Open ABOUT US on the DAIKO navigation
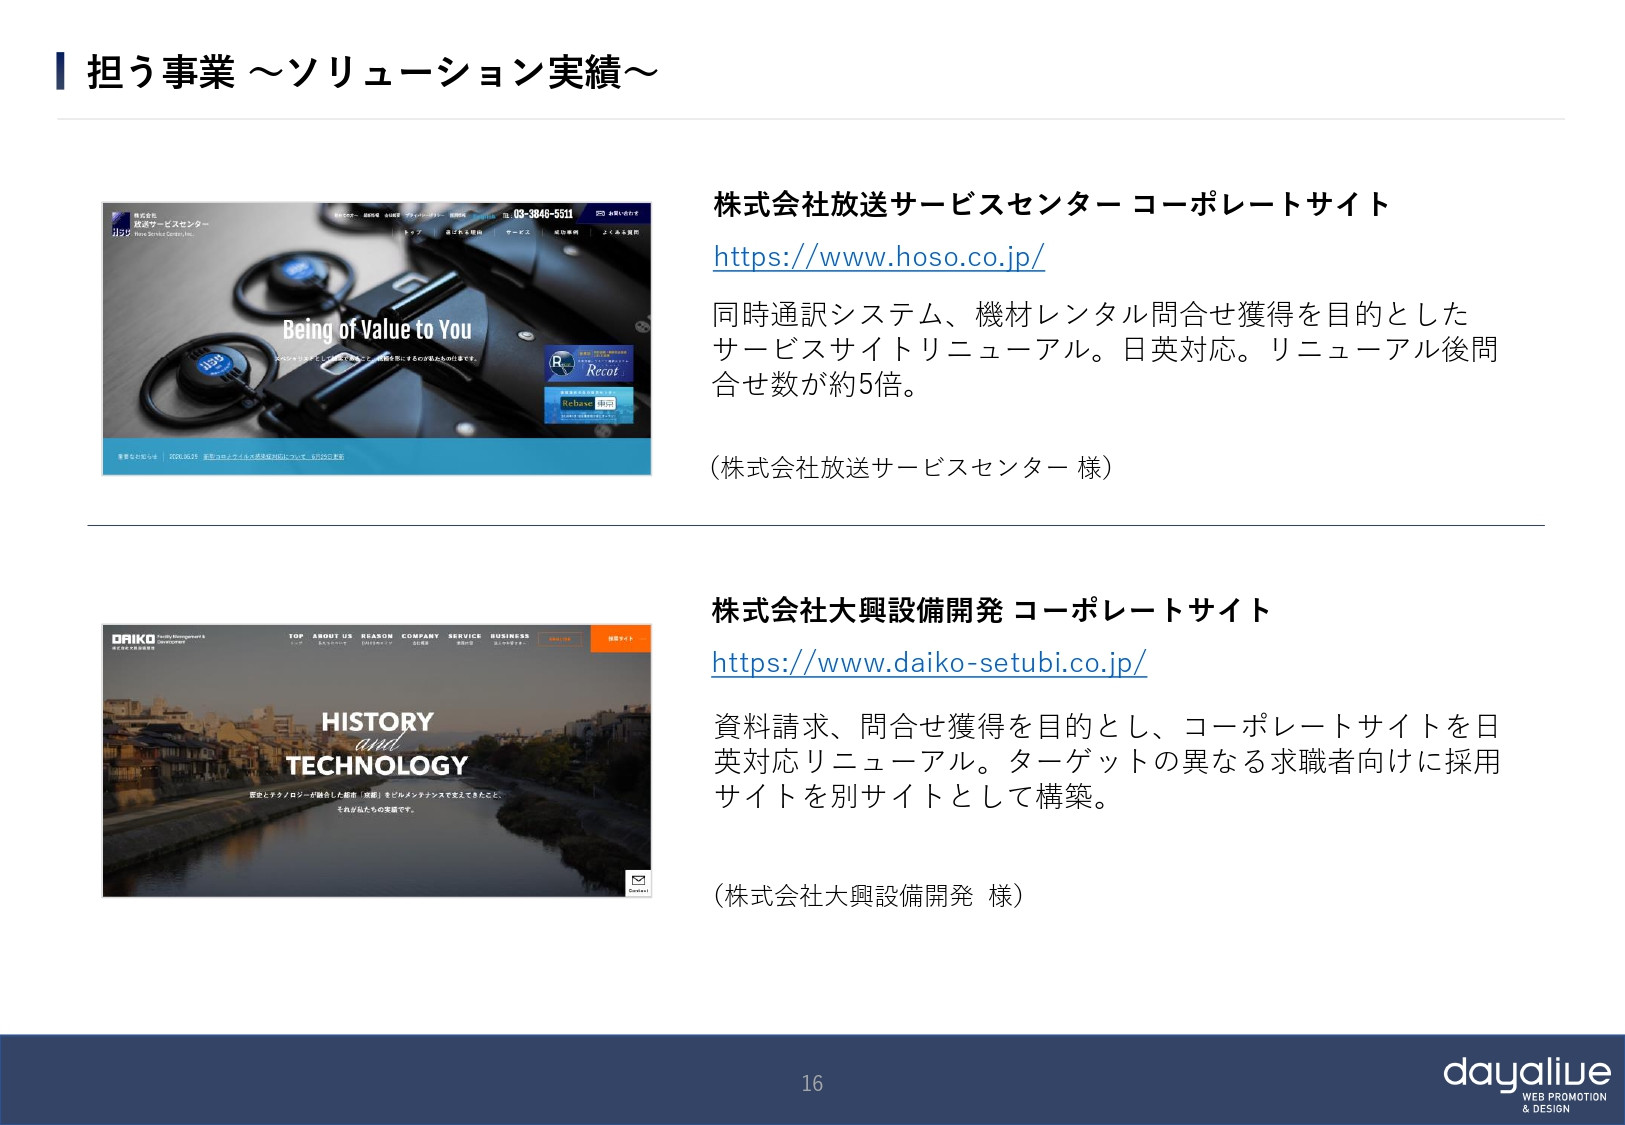The height and width of the screenshot is (1125, 1625). 332,636
